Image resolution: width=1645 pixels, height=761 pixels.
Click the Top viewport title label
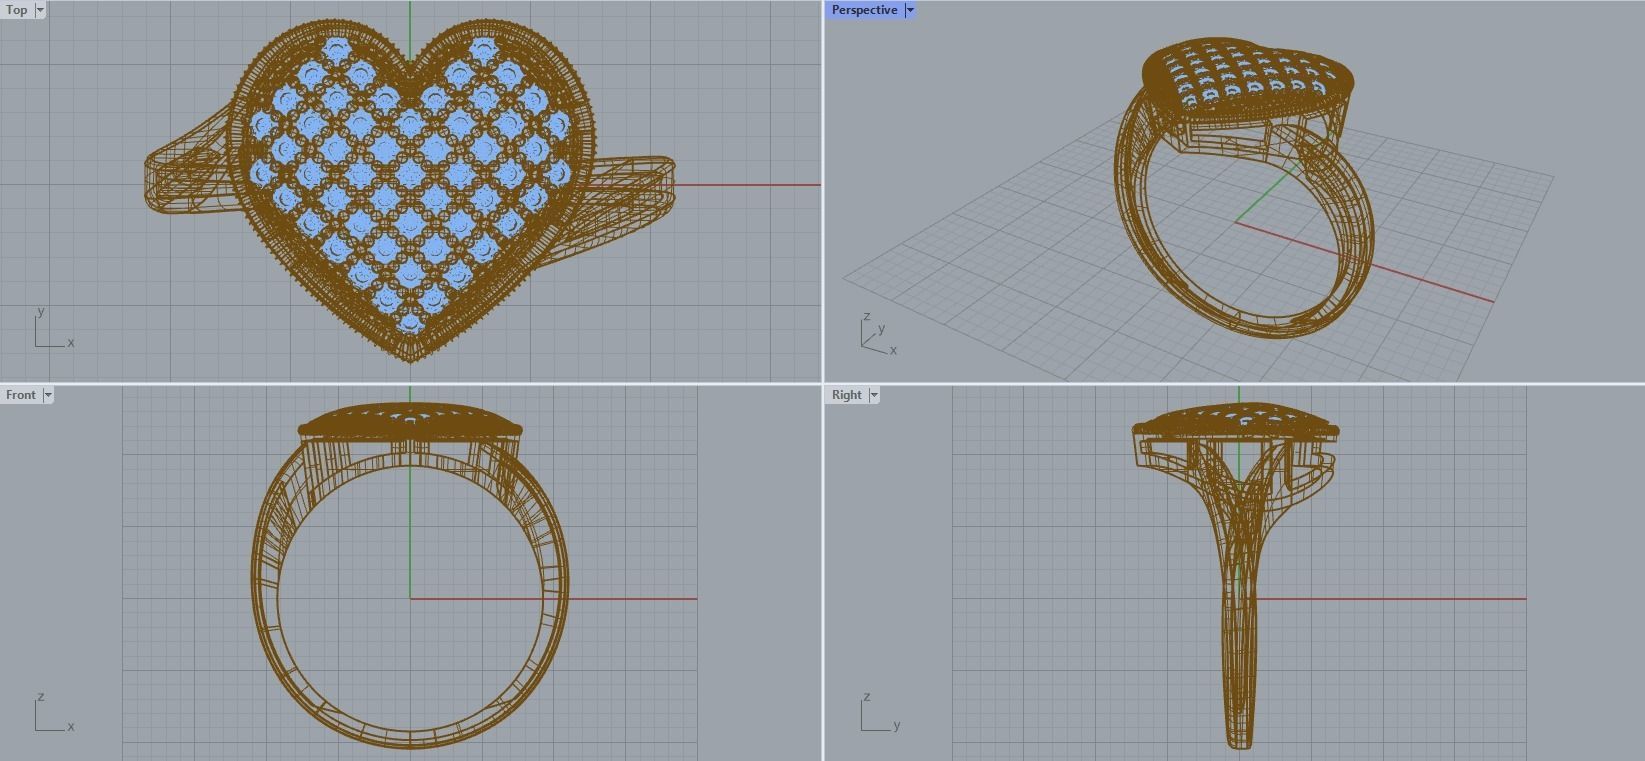[x=17, y=10]
